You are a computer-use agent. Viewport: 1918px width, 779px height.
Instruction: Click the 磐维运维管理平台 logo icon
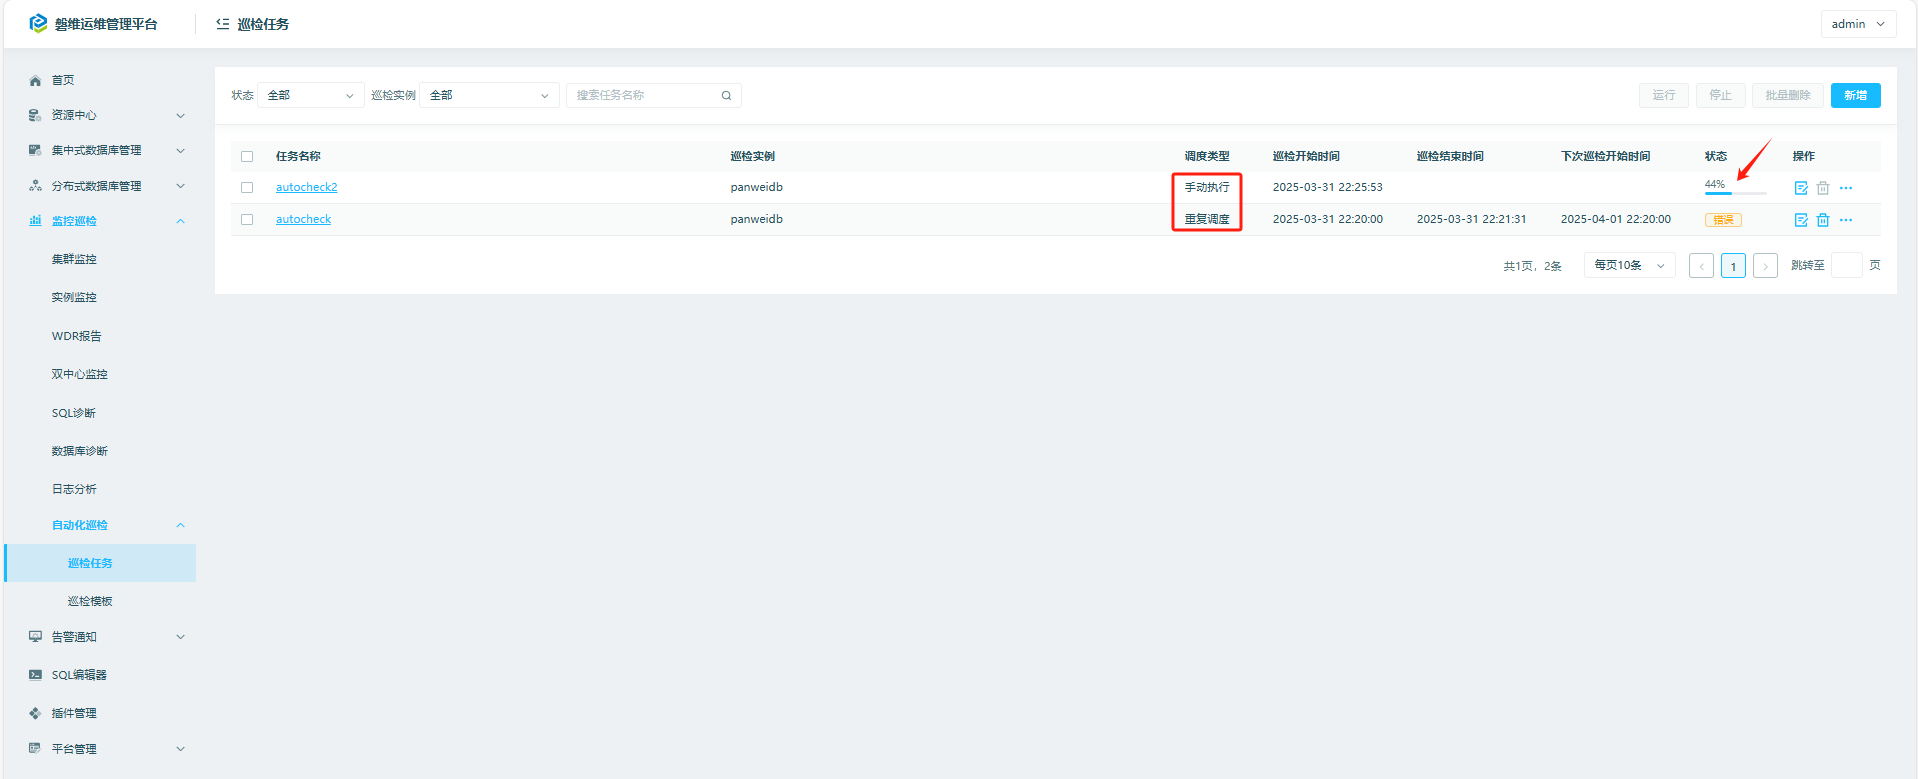click(x=38, y=23)
